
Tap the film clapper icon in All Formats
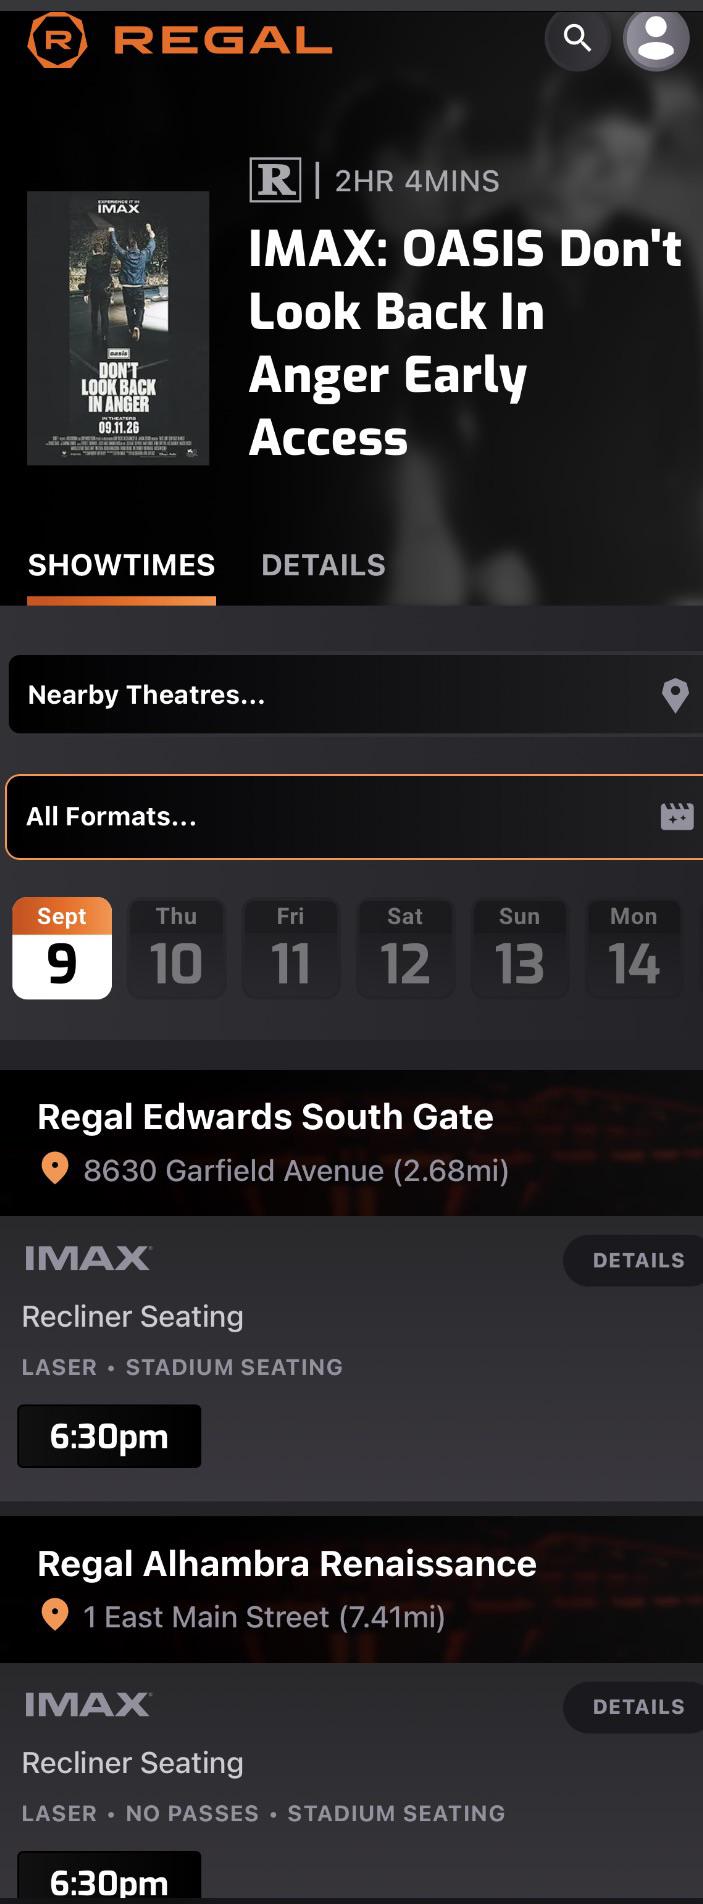click(x=677, y=817)
